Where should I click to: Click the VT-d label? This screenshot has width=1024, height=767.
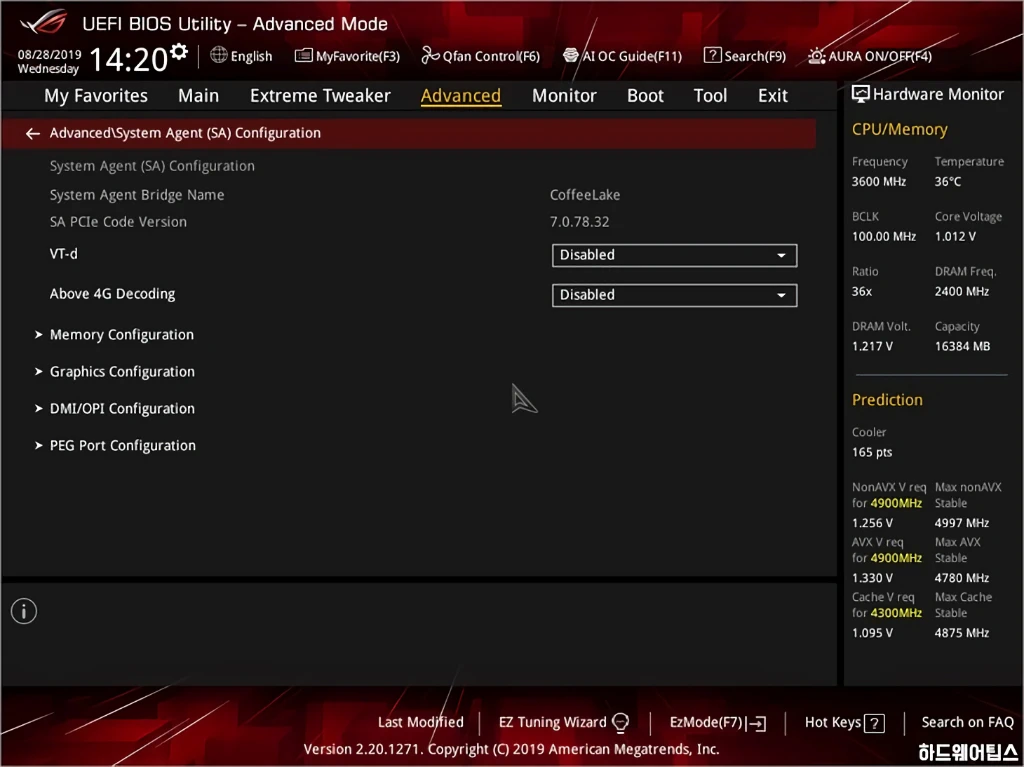63,254
